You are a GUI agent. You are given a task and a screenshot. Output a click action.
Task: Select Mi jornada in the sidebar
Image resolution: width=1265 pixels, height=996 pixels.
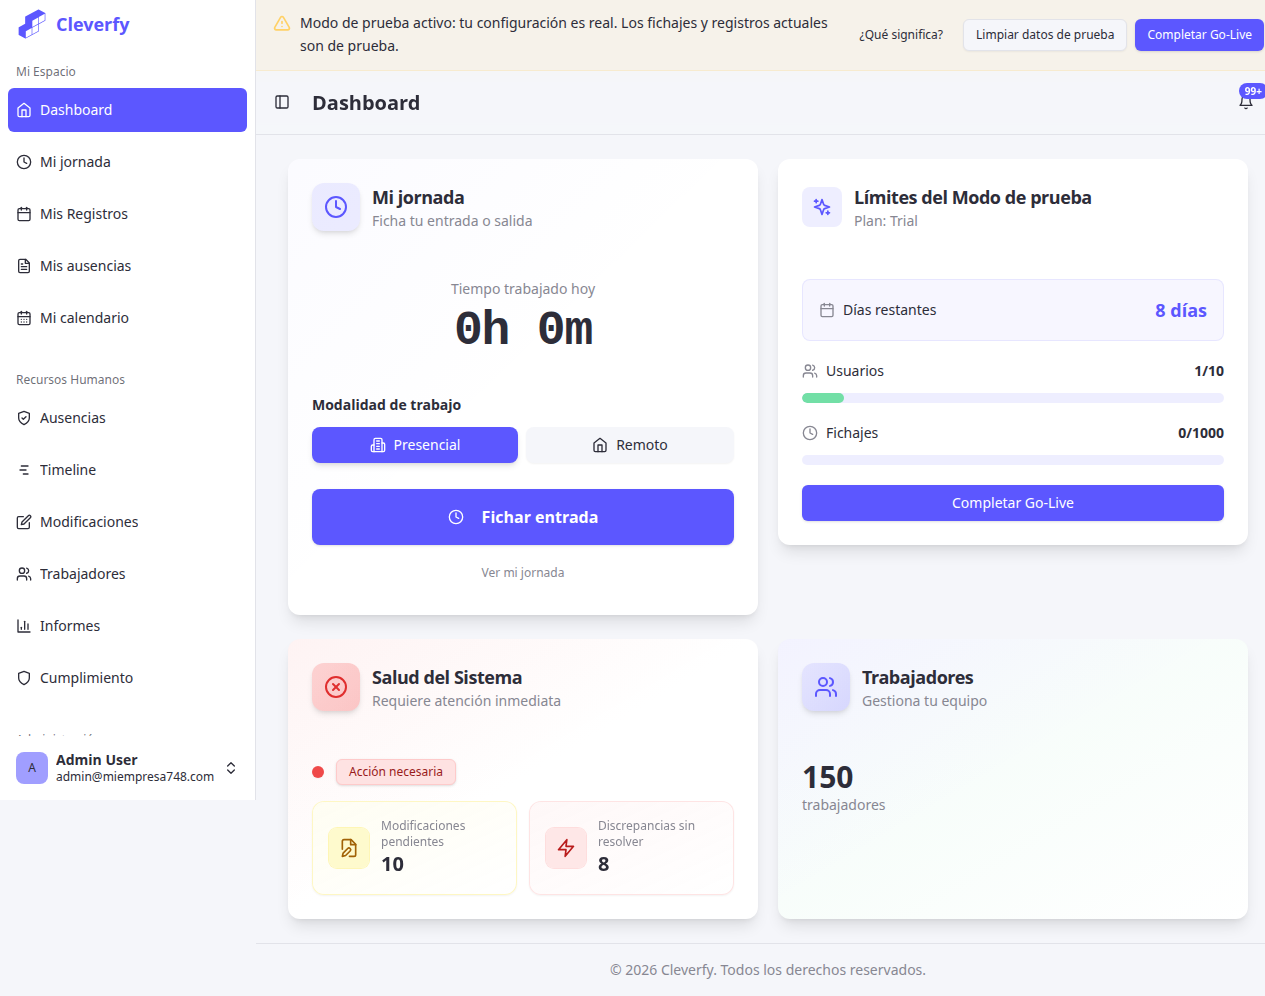77,161
